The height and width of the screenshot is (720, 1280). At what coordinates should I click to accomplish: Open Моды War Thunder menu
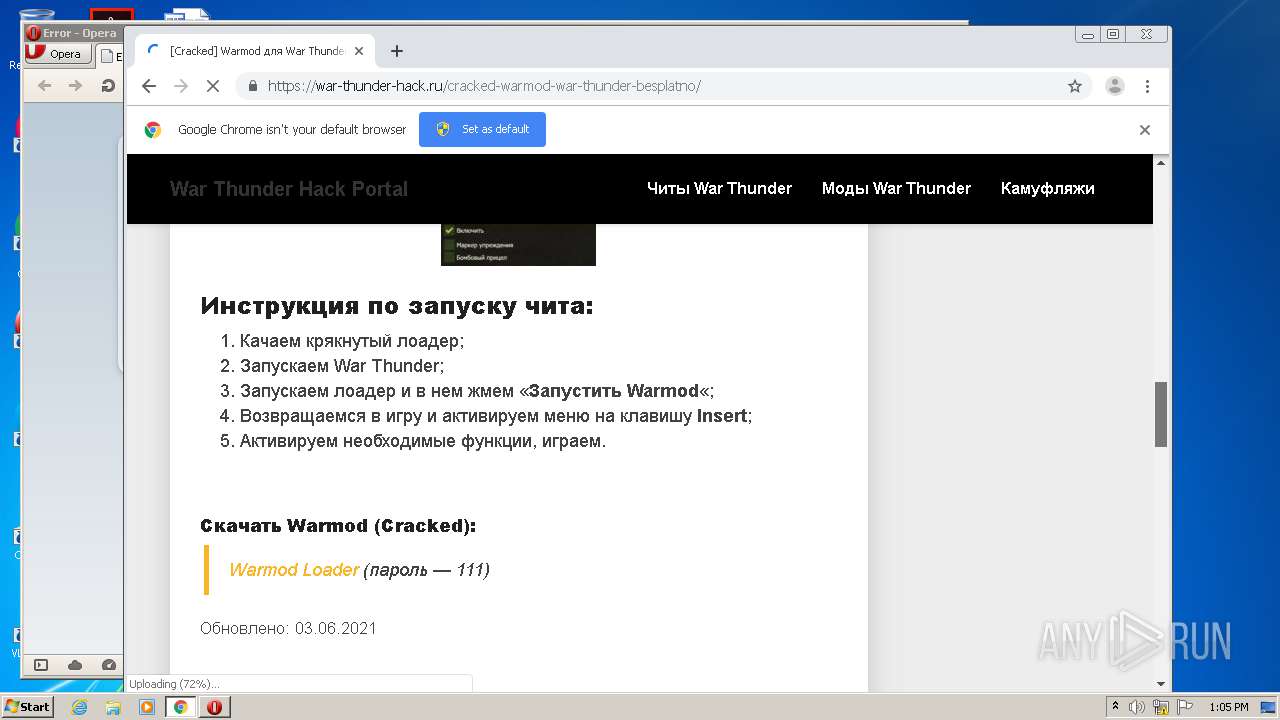coord(896,188)
